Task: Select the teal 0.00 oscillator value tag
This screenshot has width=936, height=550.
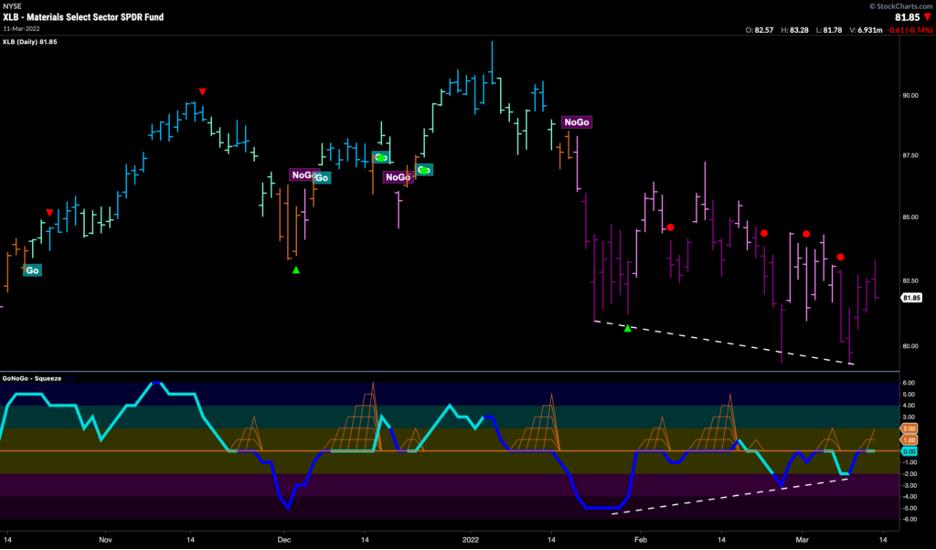Action: click(x=910, y=451)
